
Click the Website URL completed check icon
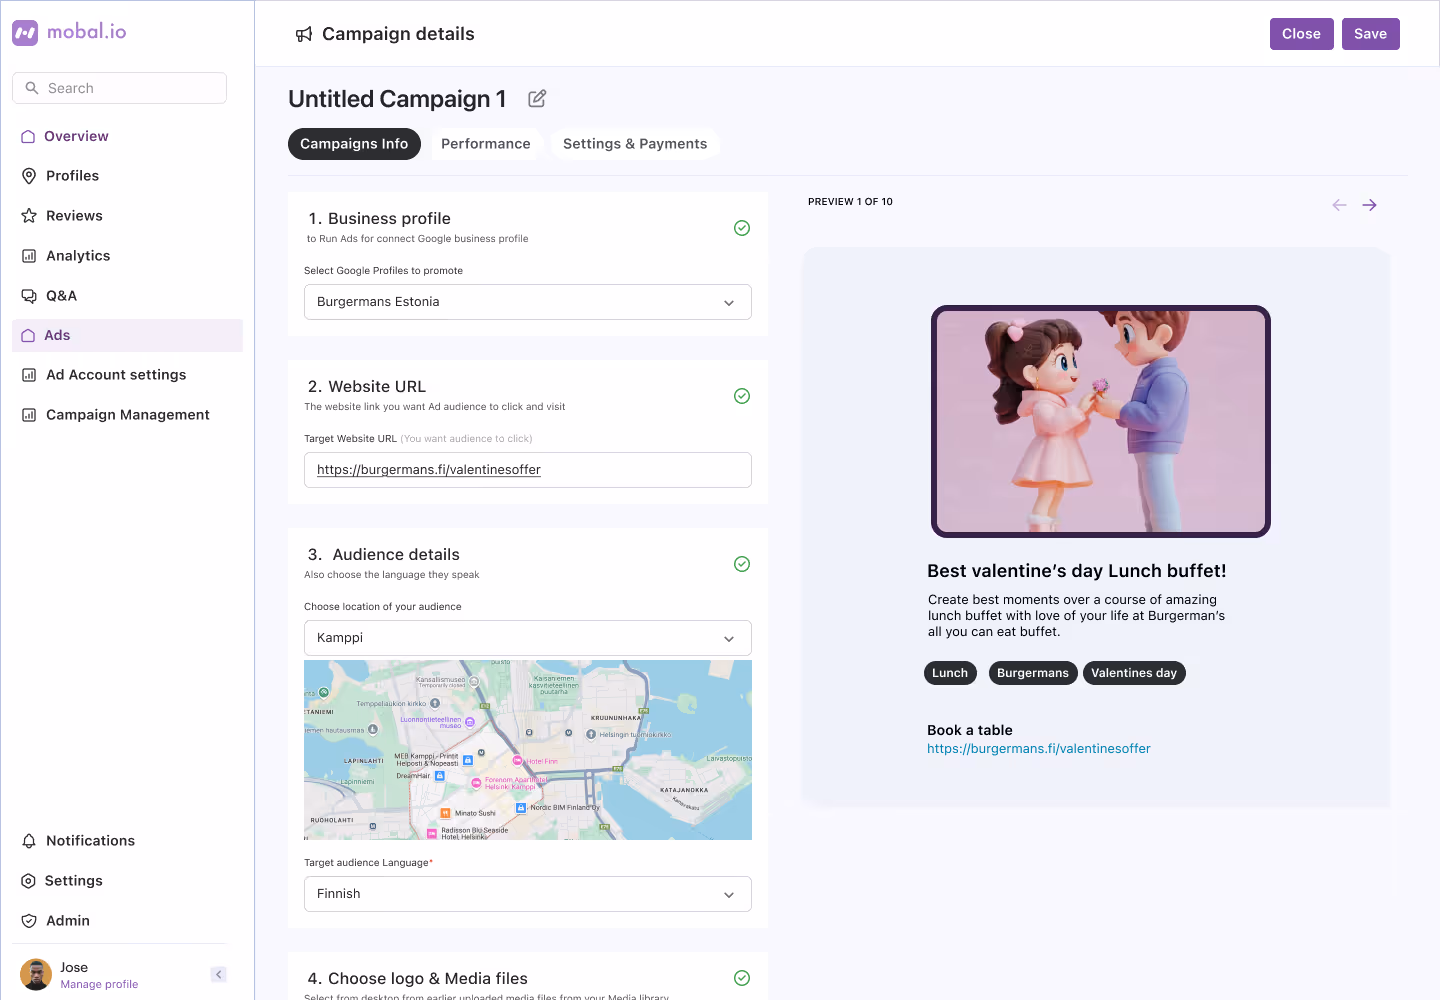tap(742, 396)
